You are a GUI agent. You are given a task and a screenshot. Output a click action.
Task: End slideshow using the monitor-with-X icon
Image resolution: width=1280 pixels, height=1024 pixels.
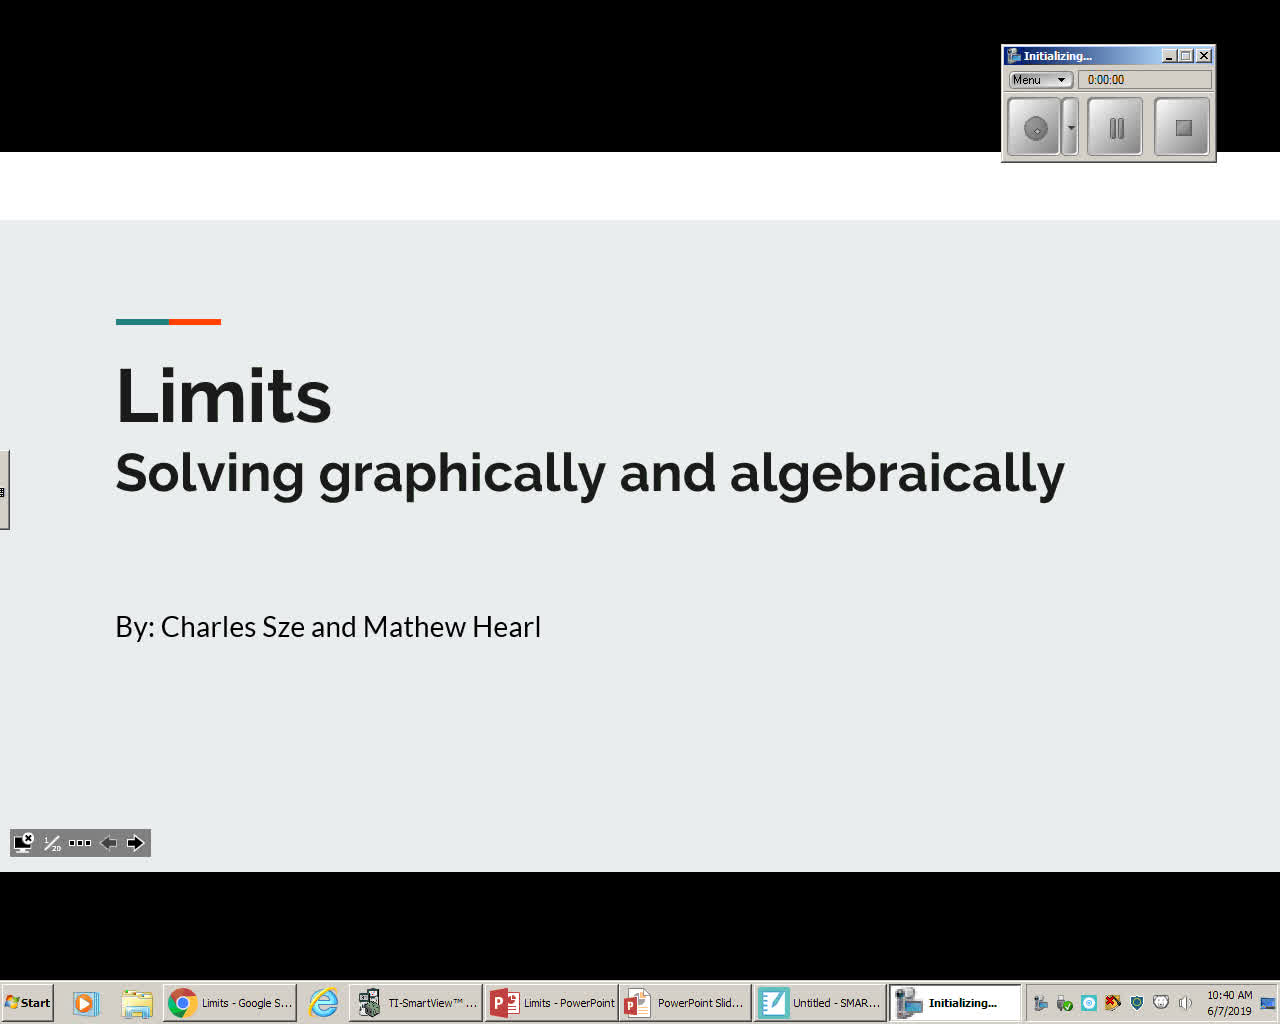[23, 843]
